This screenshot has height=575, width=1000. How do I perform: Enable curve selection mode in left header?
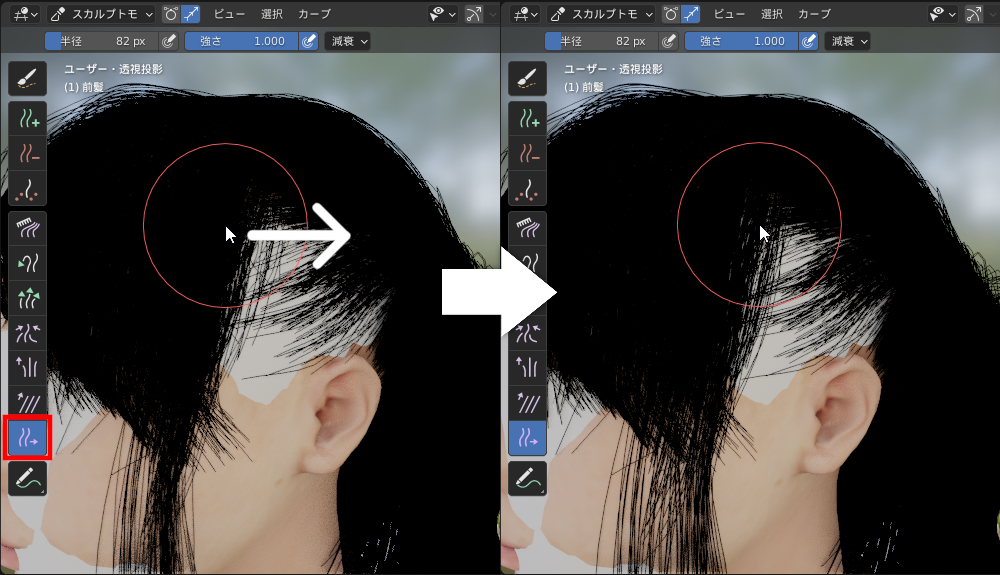coord(190,14)
